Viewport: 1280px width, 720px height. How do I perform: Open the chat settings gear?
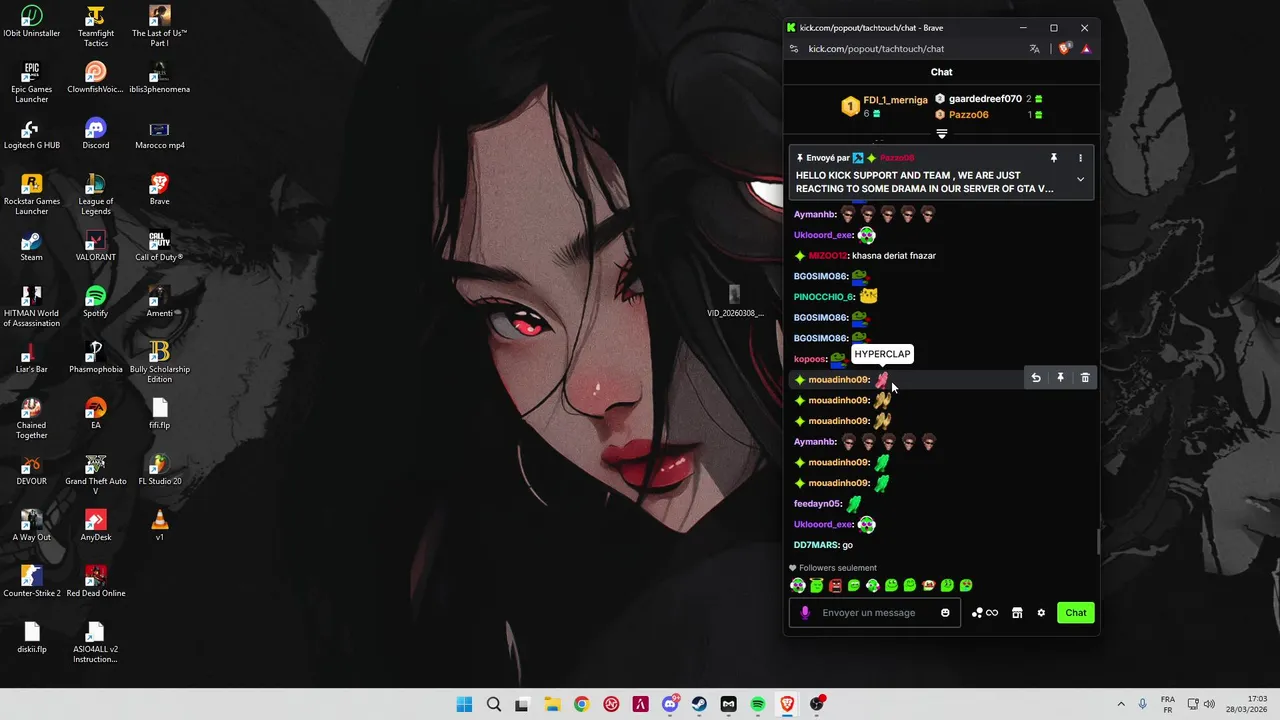click(1041, 613)
